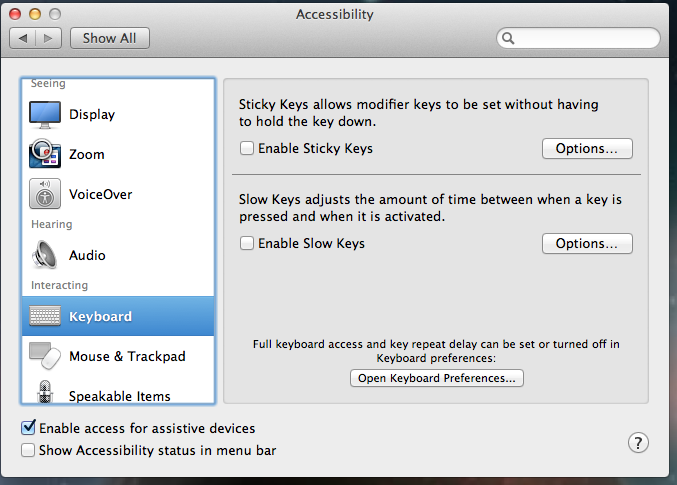Open Keyboard Preferences button
The image size is (677, 485).
coord(437,379)
